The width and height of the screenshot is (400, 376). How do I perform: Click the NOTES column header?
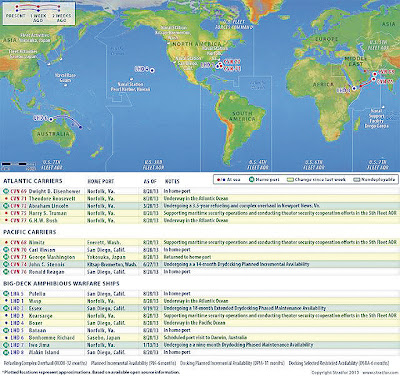[172, 181]
